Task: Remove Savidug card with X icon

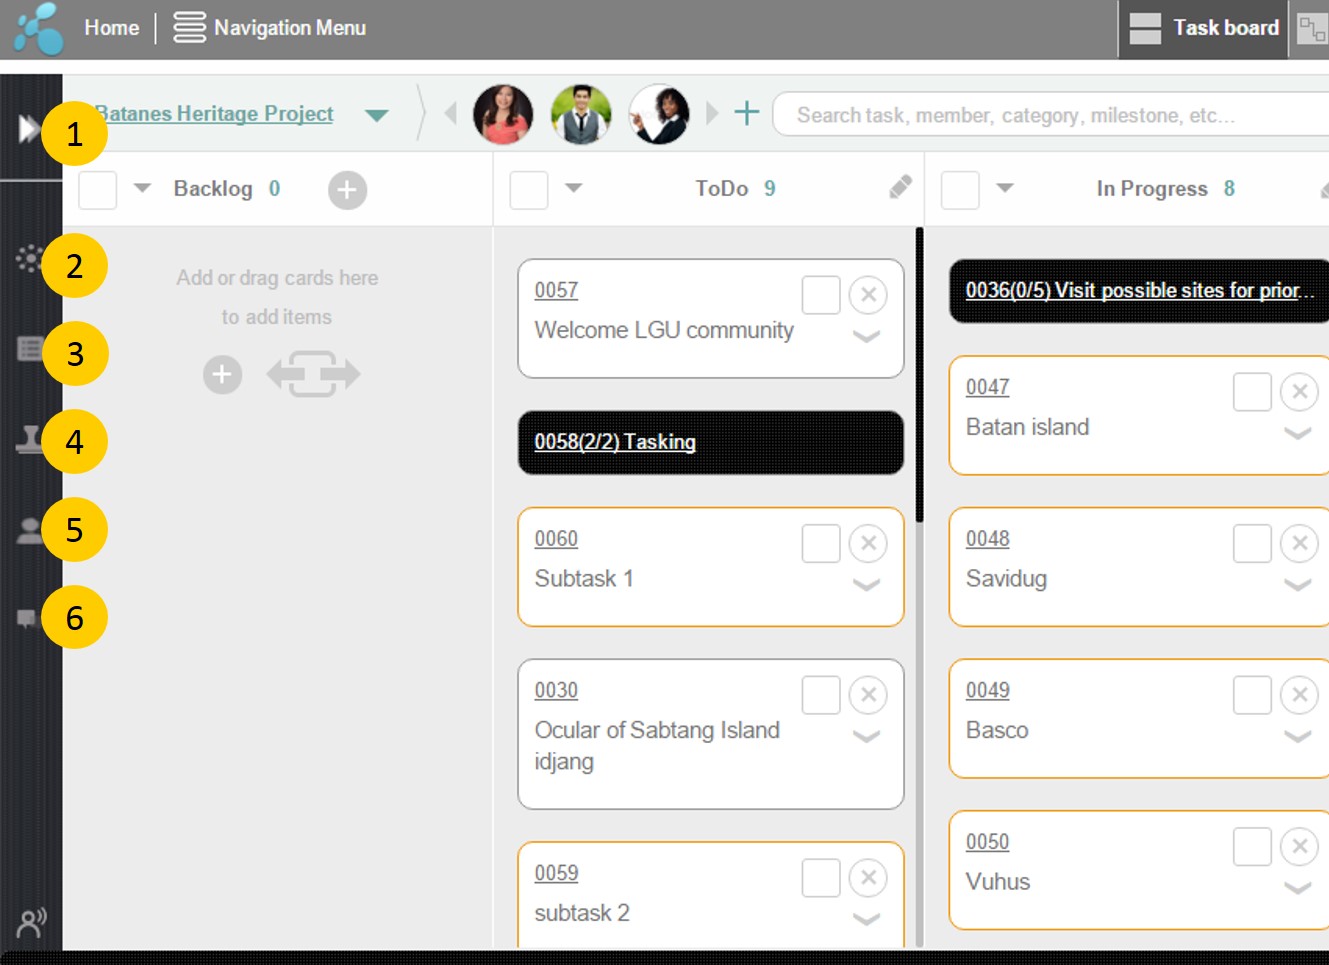Action: 1300,544
